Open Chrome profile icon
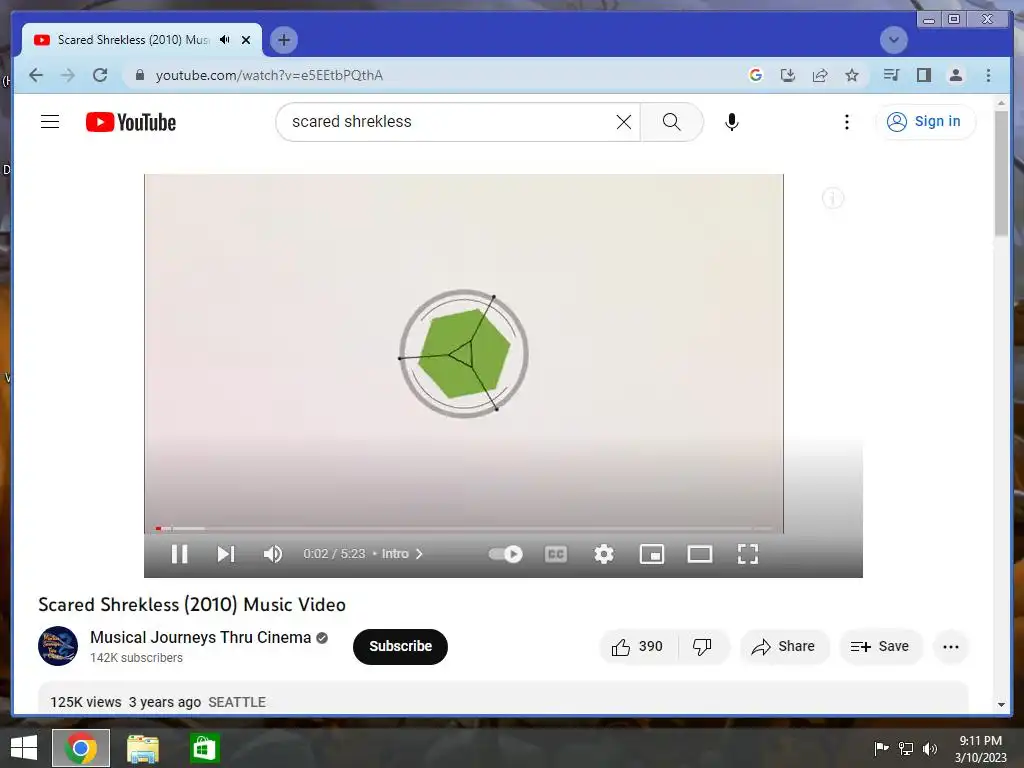Image resolution: width=1024 pixels, height=768 pixels. pyautogui.click(x=955, y=75)
